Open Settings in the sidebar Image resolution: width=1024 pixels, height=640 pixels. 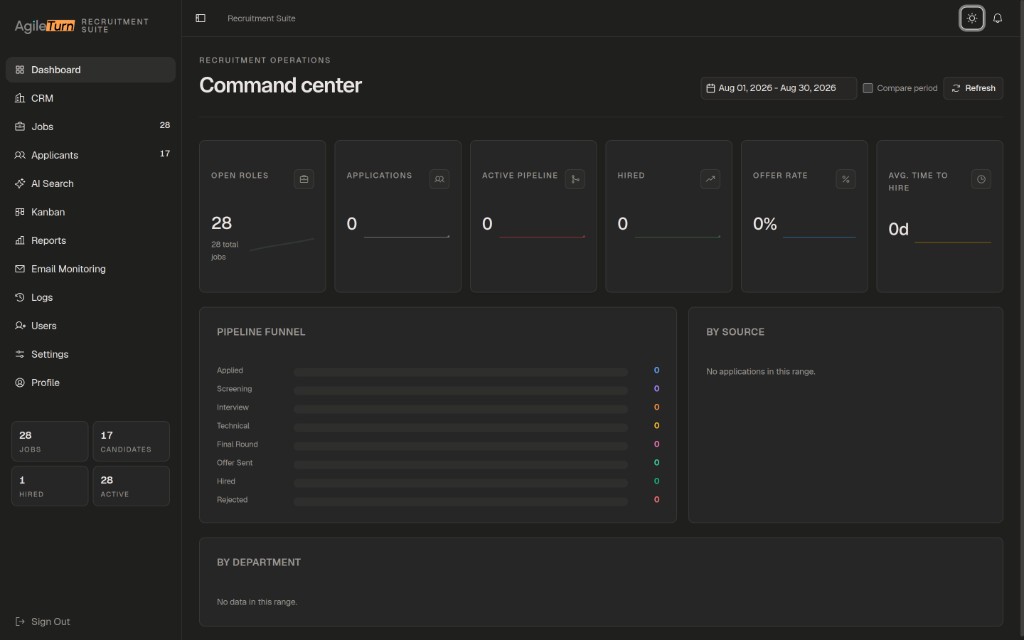pos(91,354)
